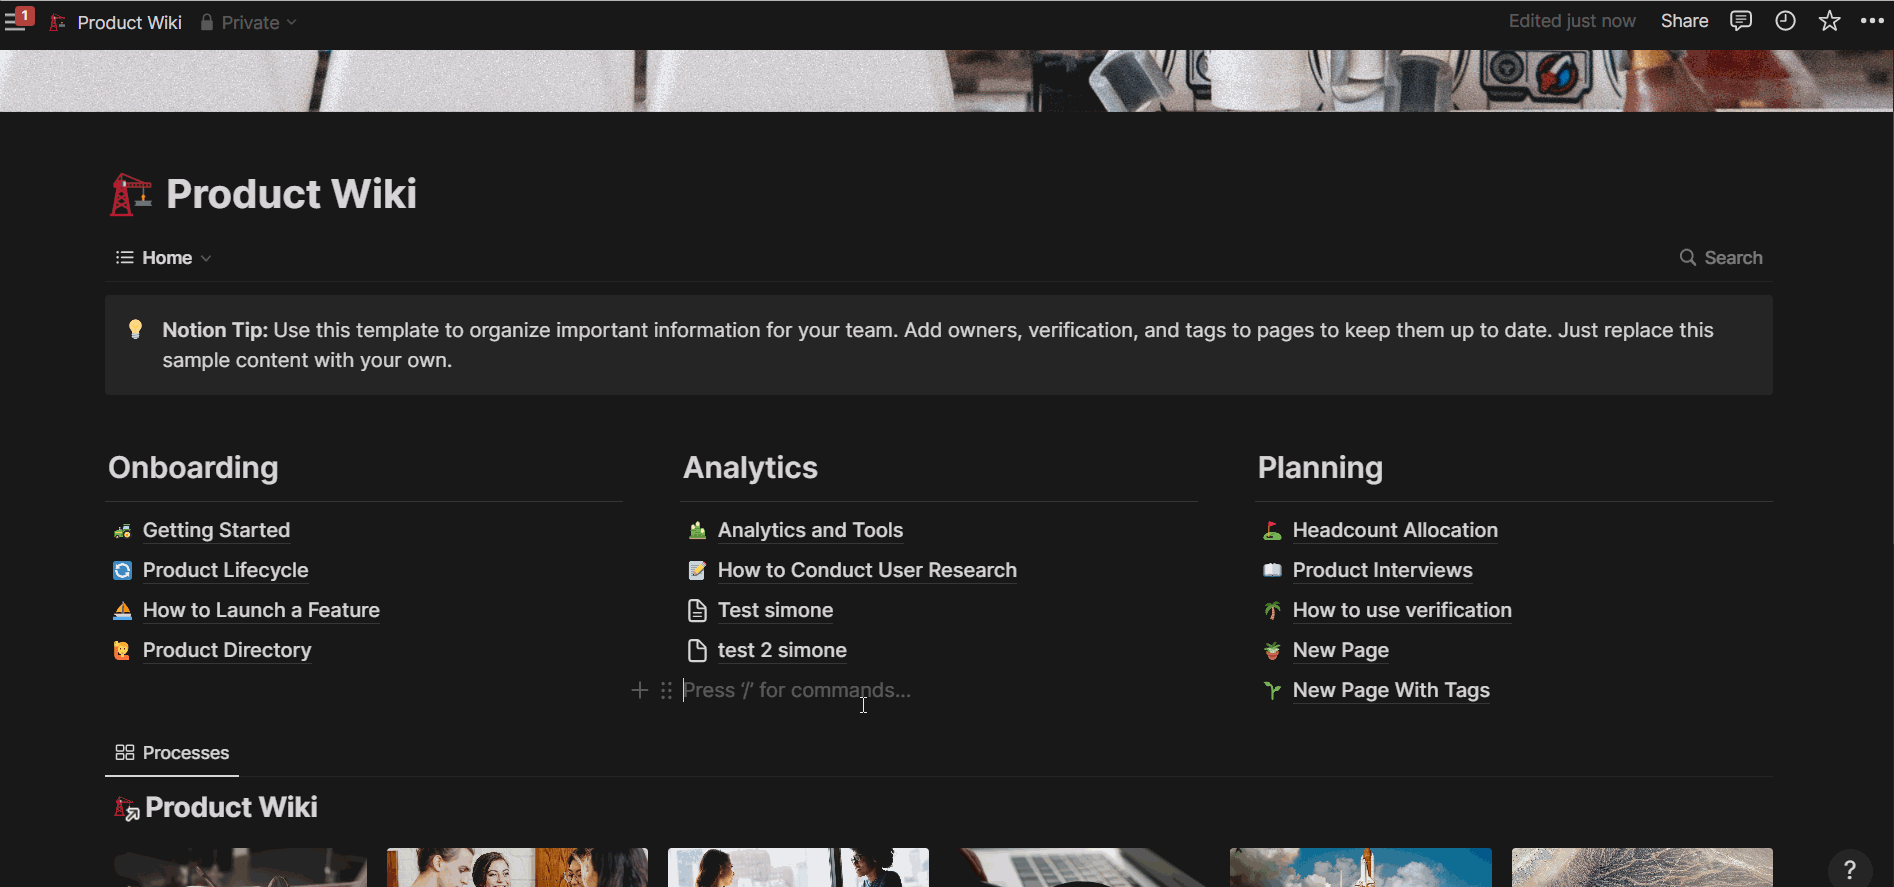
Task: Open How to use verification link
Action: [1402, 611]
